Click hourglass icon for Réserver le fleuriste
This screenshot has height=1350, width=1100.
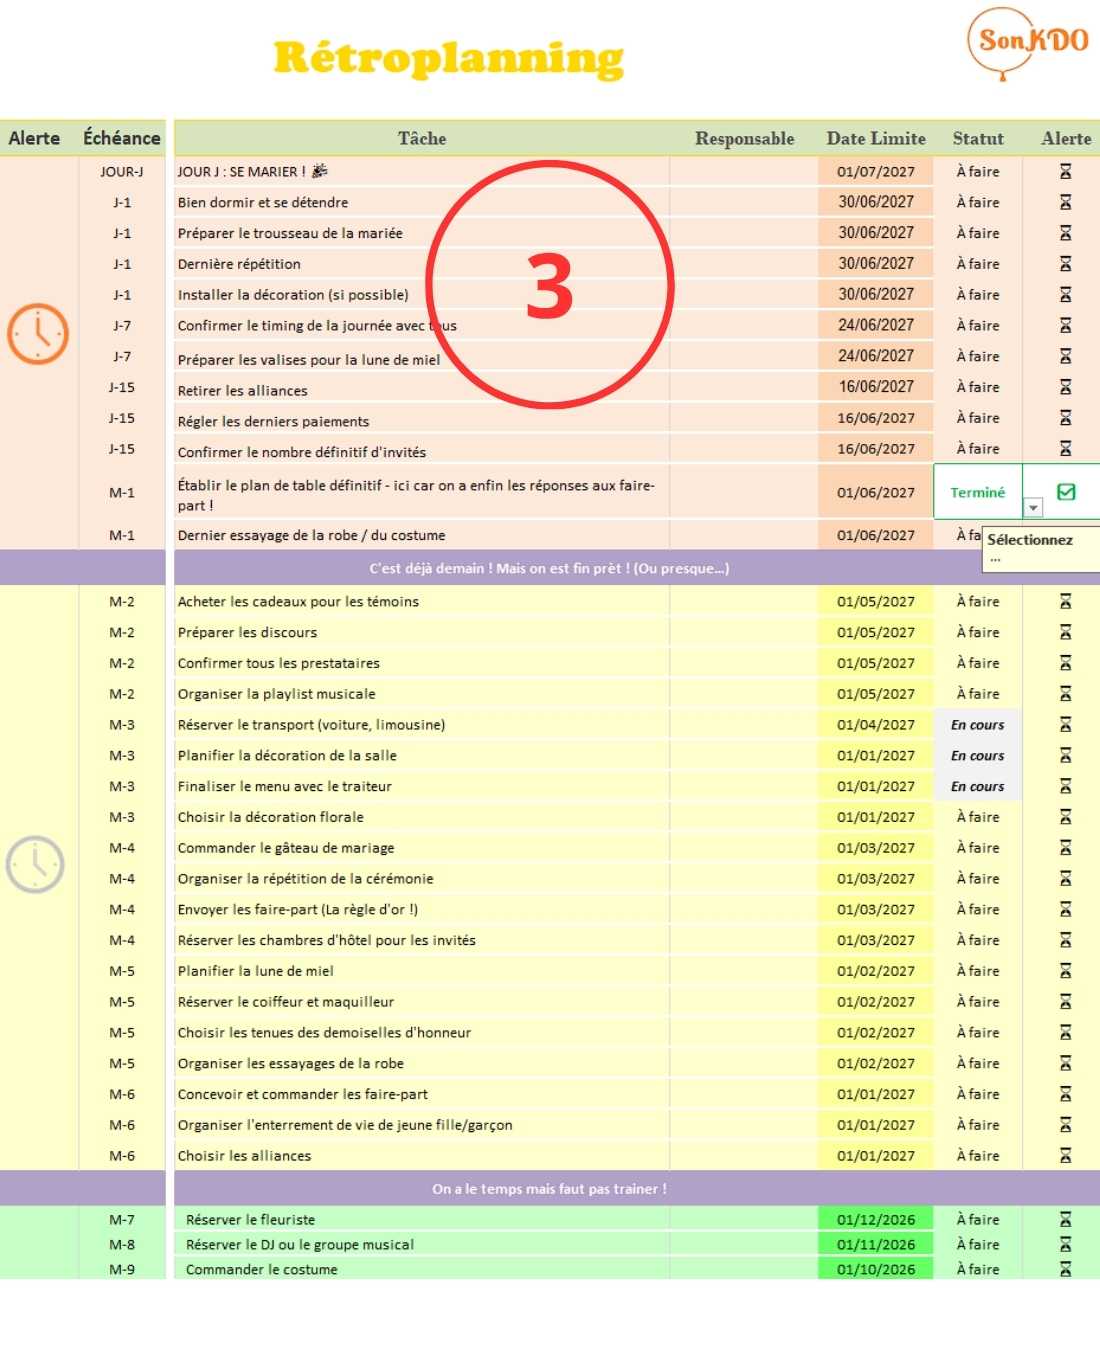(x=1065, y=1220)
